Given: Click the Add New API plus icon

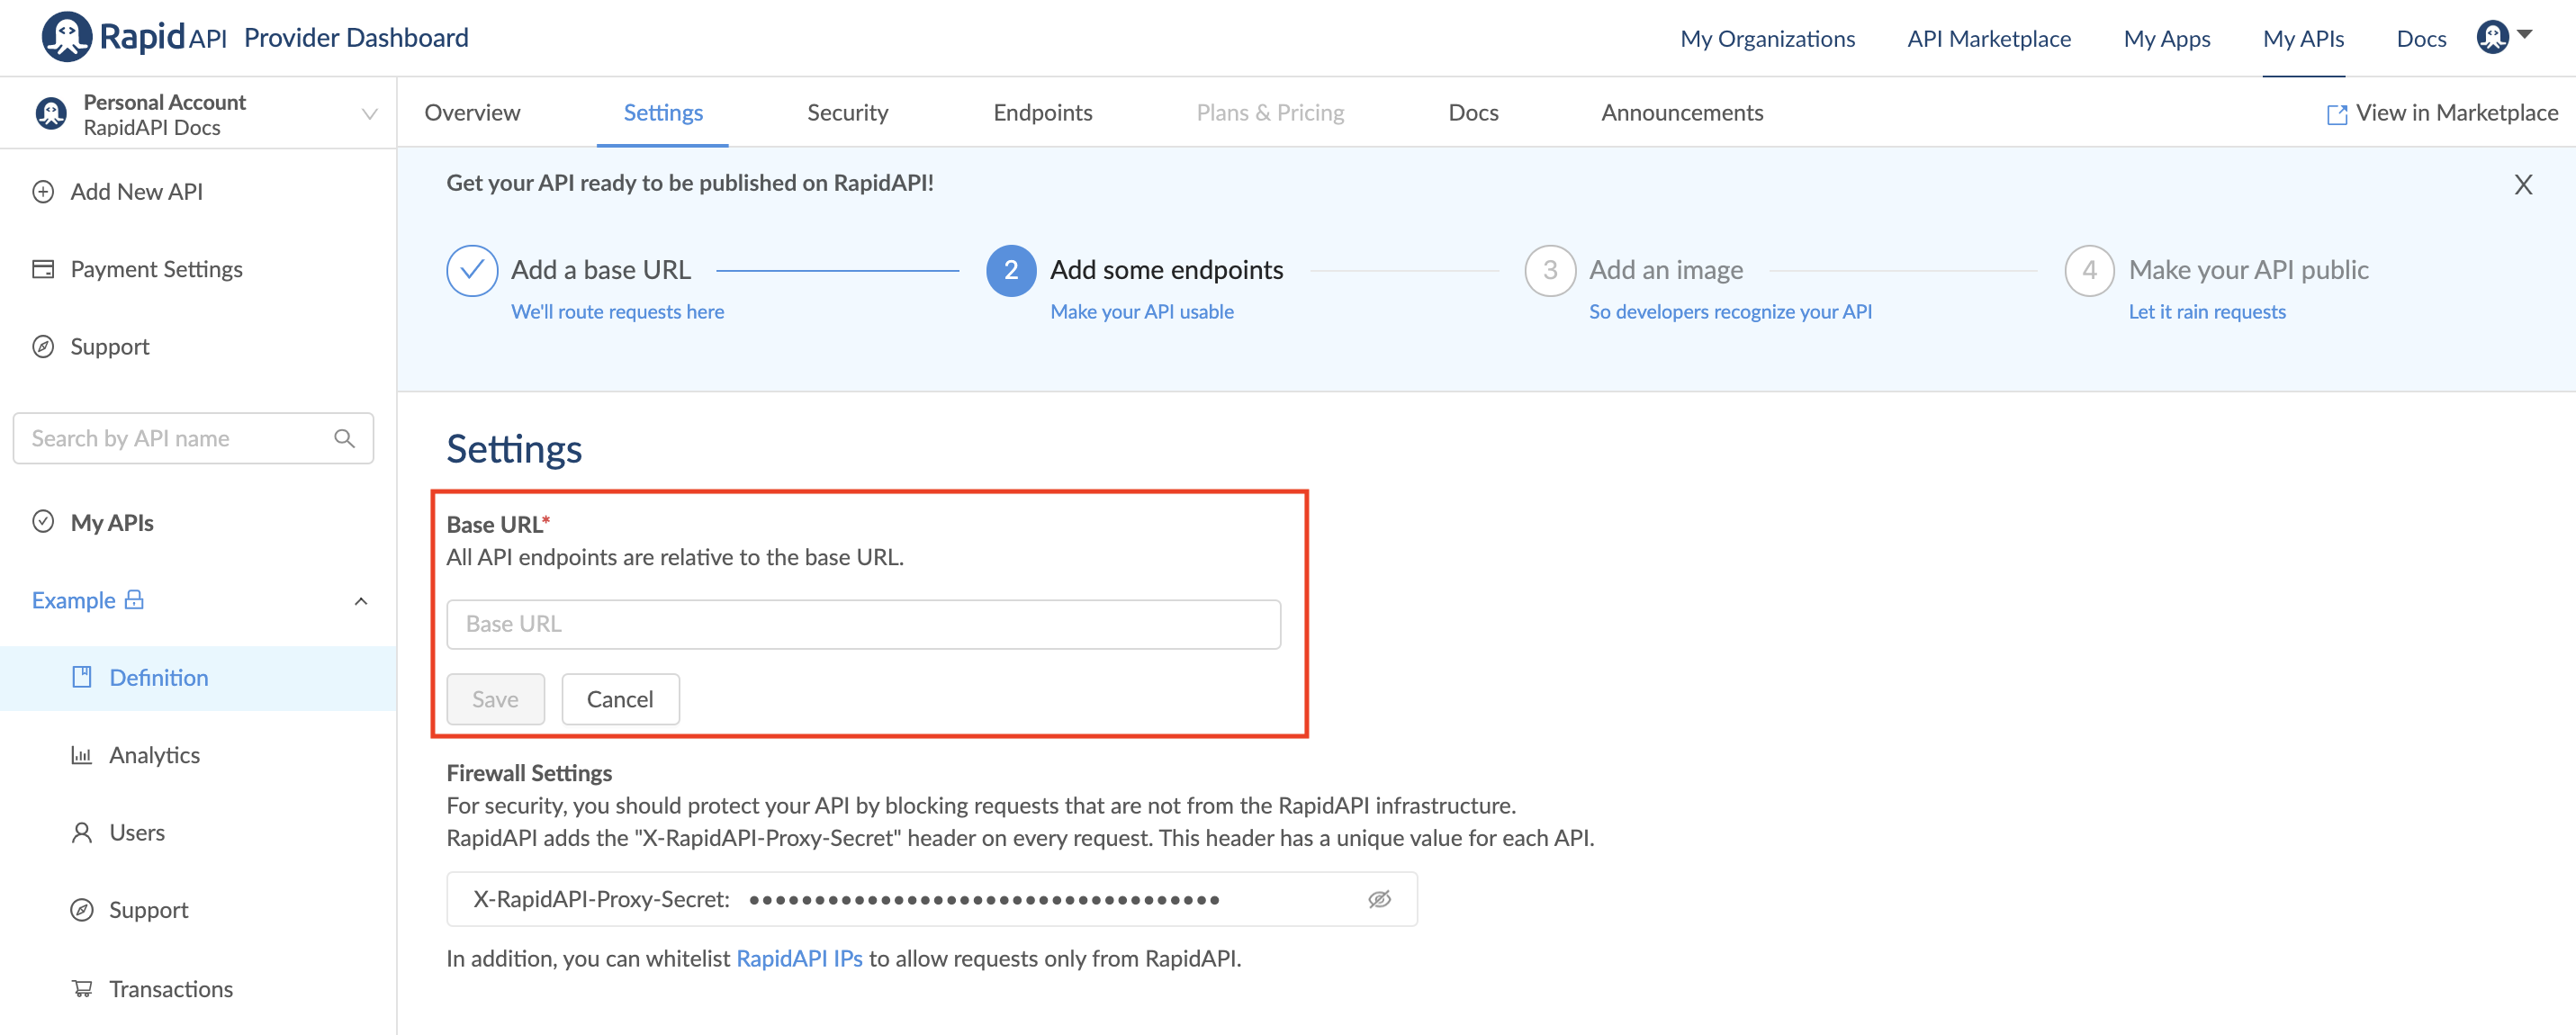Looking at the screenshot, I should pos(43,192).
